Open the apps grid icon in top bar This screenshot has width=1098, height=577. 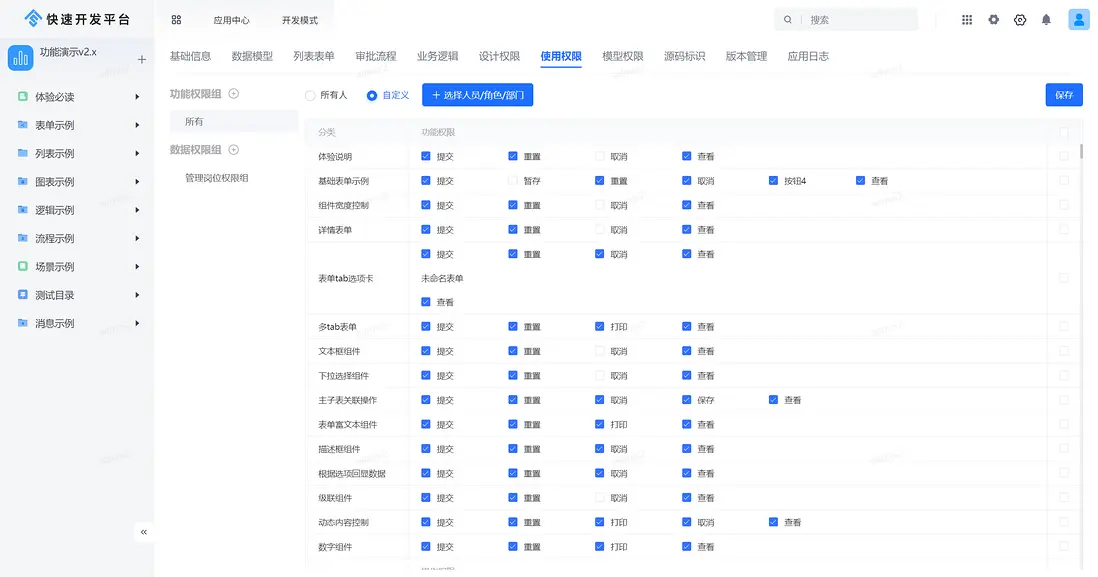point(966,20)
